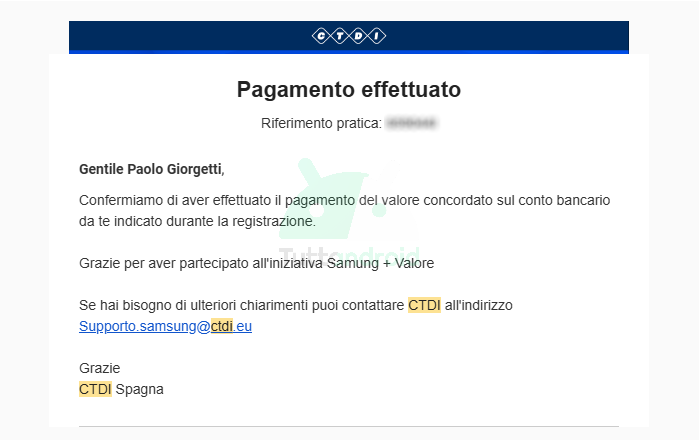
Task: Click the CTDI logo in header banner
Action: (x=349, y=36)
